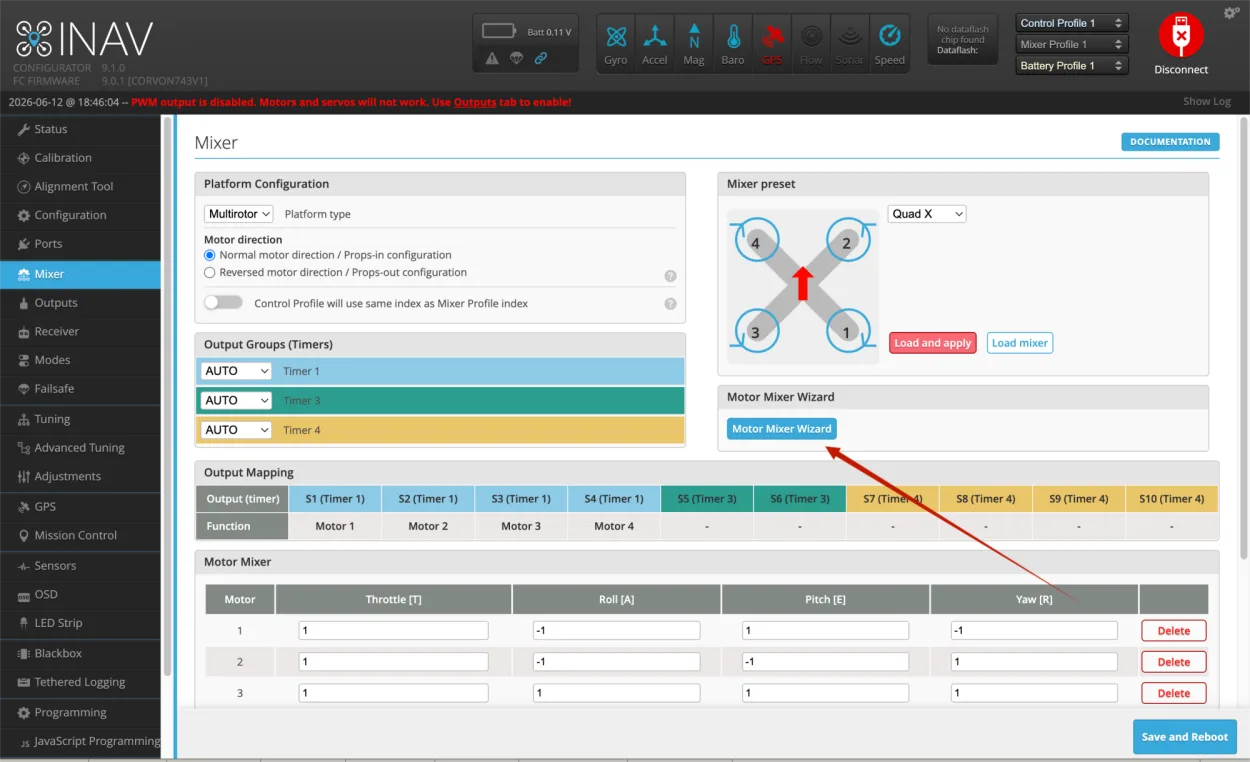The image size is (1250, 762).
Task: Open the Mixer Profile 1 selector
Action: [1072, 44]
